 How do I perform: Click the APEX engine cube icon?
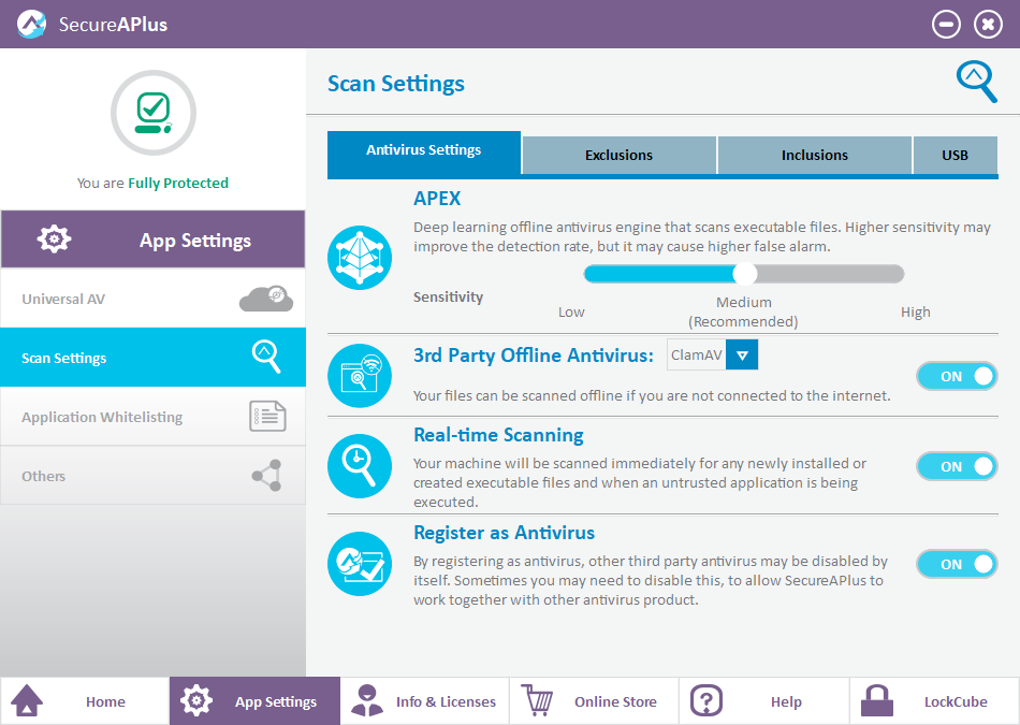pyautogui.click(x=360, y=257)
